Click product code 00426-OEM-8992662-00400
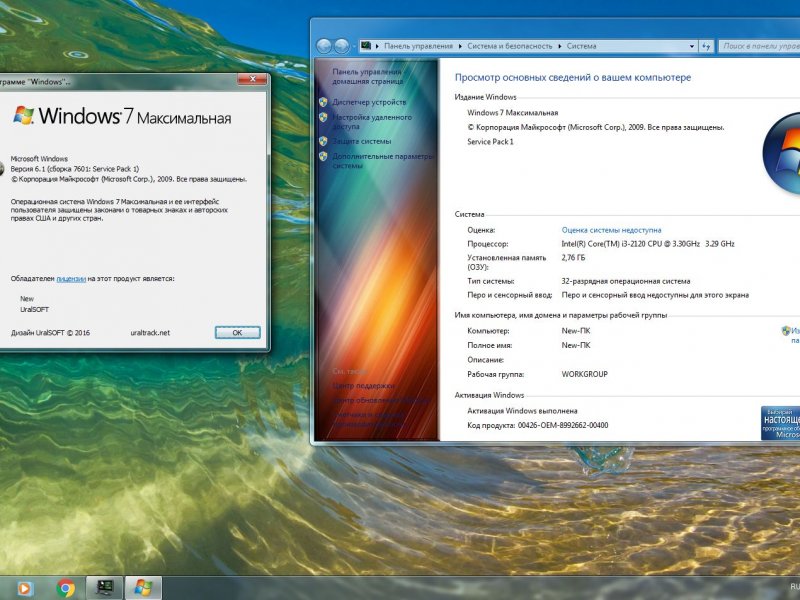The width and height of the screenshot is (800, 600). (x=563, y=425)
